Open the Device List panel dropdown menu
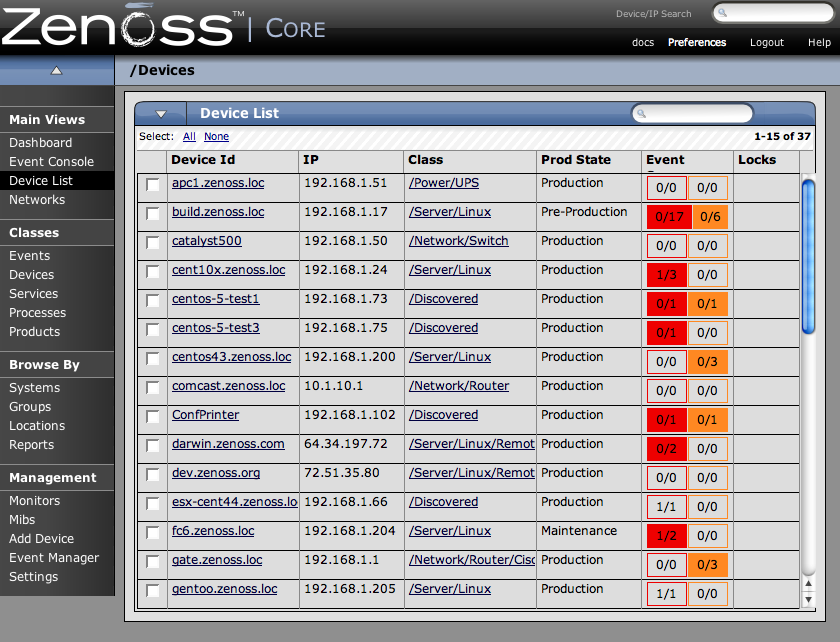The image size is (840, 642). (161, 114)
